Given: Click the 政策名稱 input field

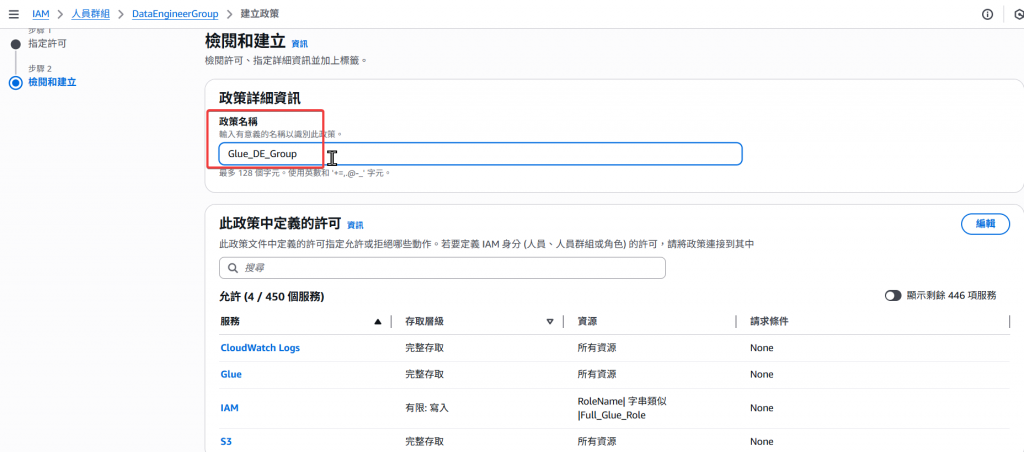Looking at the screenshot, I should (x=480, y=153).
